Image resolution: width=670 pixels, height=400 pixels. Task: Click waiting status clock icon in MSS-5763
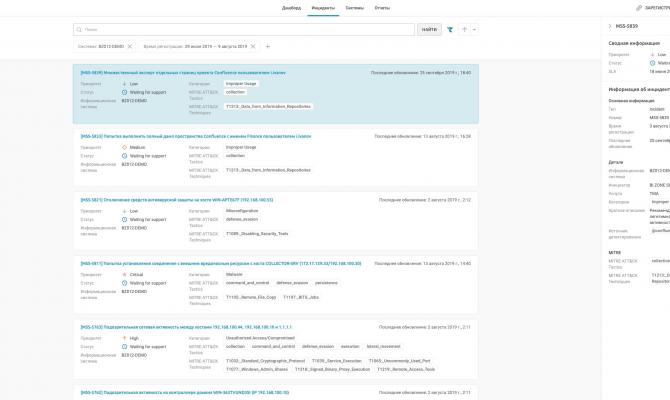pos(124,347)
